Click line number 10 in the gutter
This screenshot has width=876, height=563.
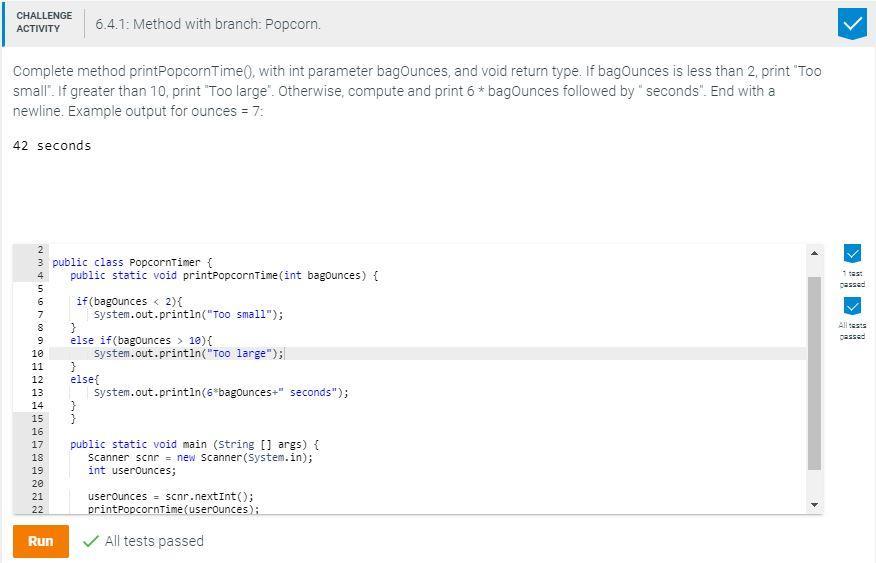[x=37, y=353]
